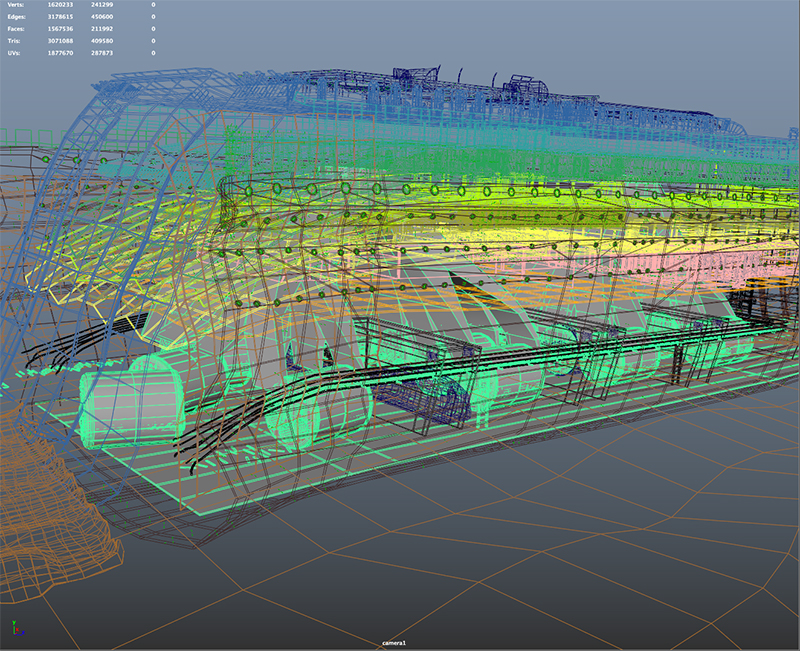800x651 pixels.
Task: Click the UVs label in heads-up display
Action: tap(17, 53)
